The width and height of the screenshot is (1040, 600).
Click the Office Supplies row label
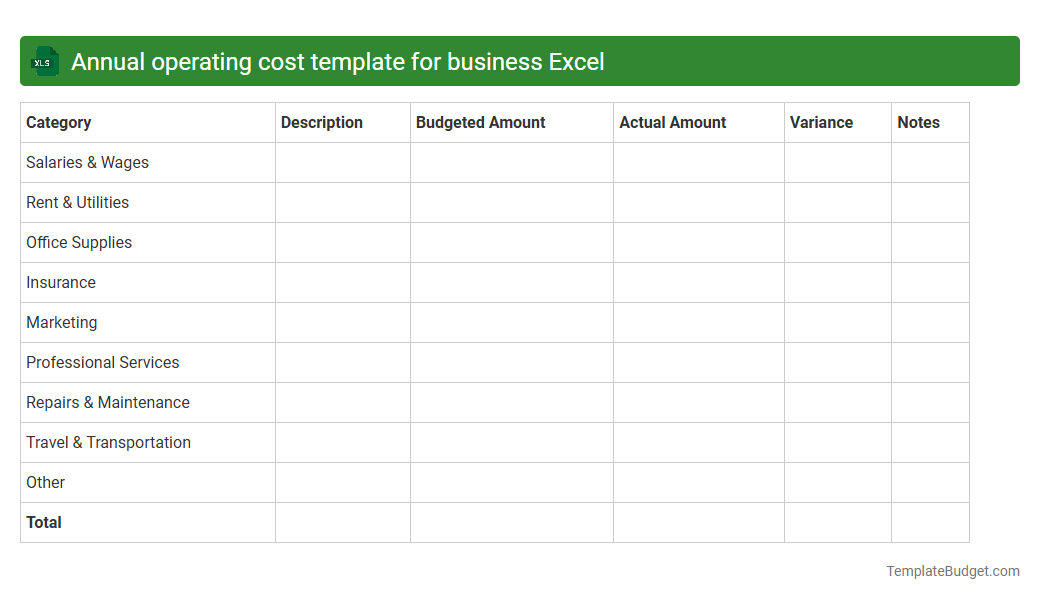(x=79, y=242)
